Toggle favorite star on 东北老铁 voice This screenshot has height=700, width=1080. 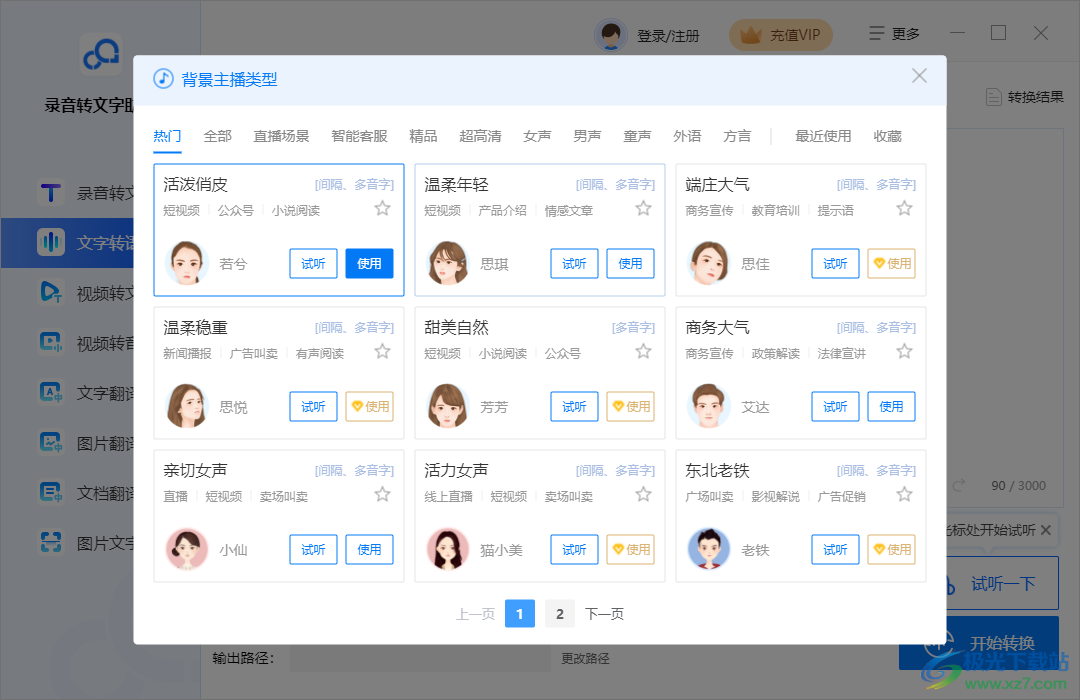(x=904, y=493)
